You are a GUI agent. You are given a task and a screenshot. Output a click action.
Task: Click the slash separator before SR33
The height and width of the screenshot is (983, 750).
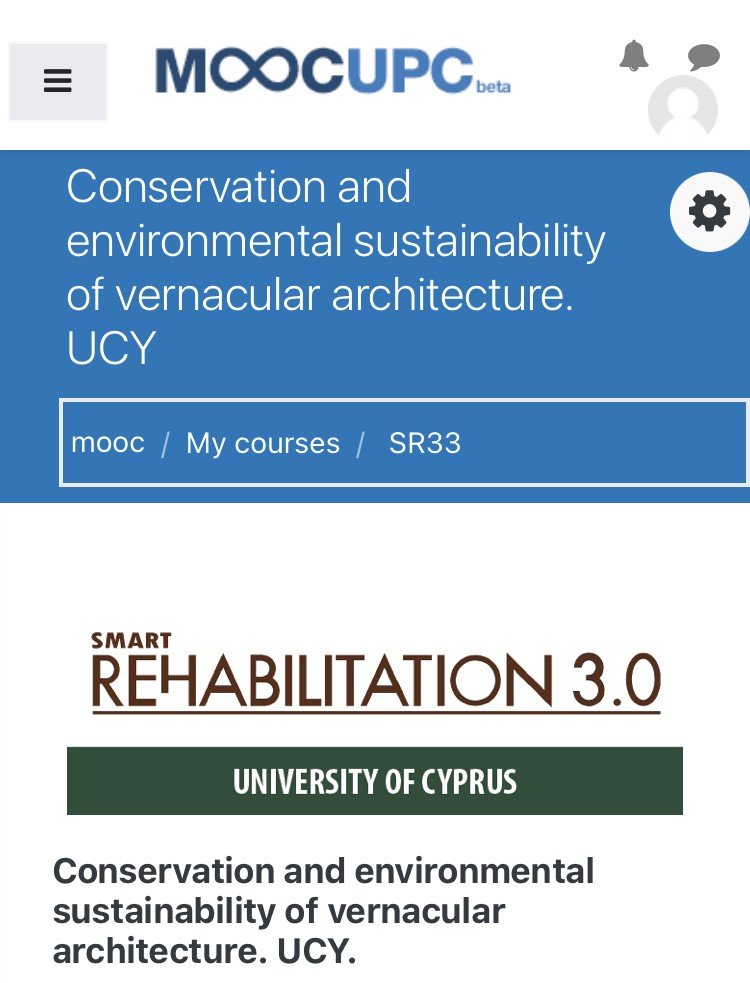[x=361, y=444]
